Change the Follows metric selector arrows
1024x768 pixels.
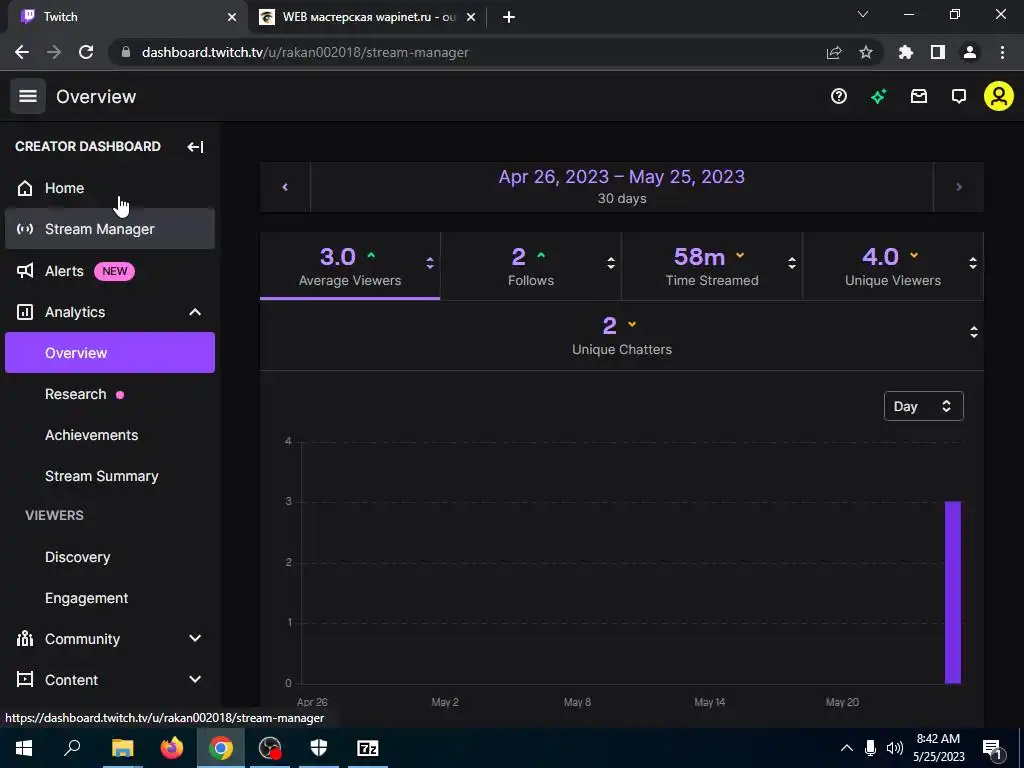click(x=611, y=263)
